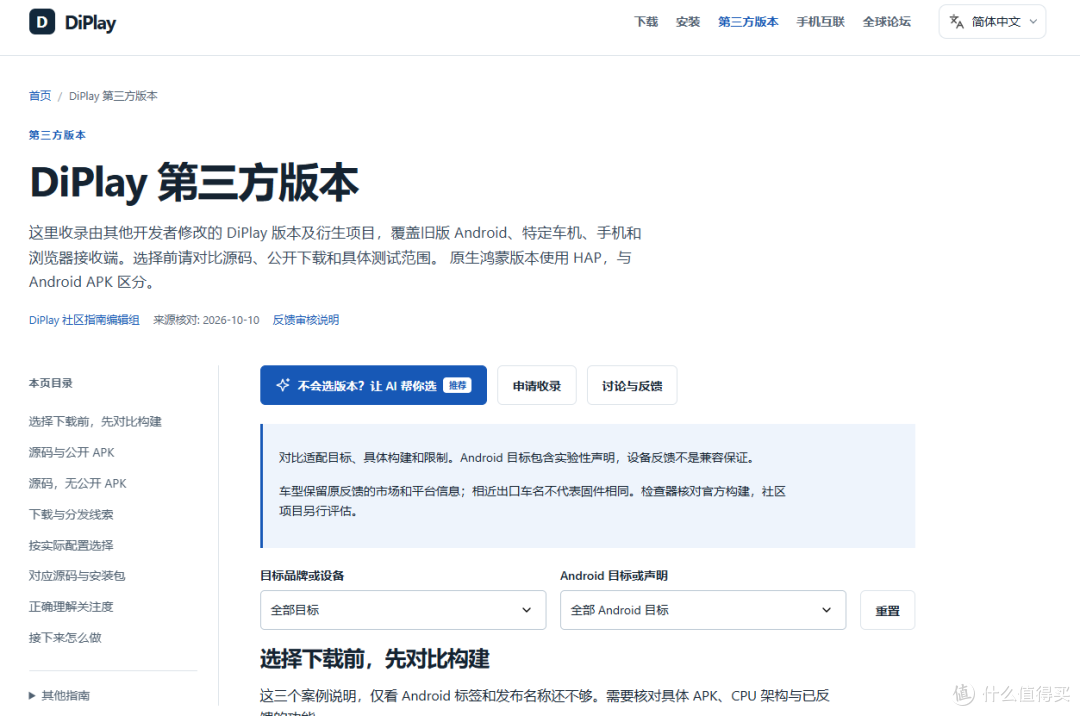This screenshot has width=1080, height=716.
Task: Jump to 对应源码与安装包 section
Action: [77, 576]
